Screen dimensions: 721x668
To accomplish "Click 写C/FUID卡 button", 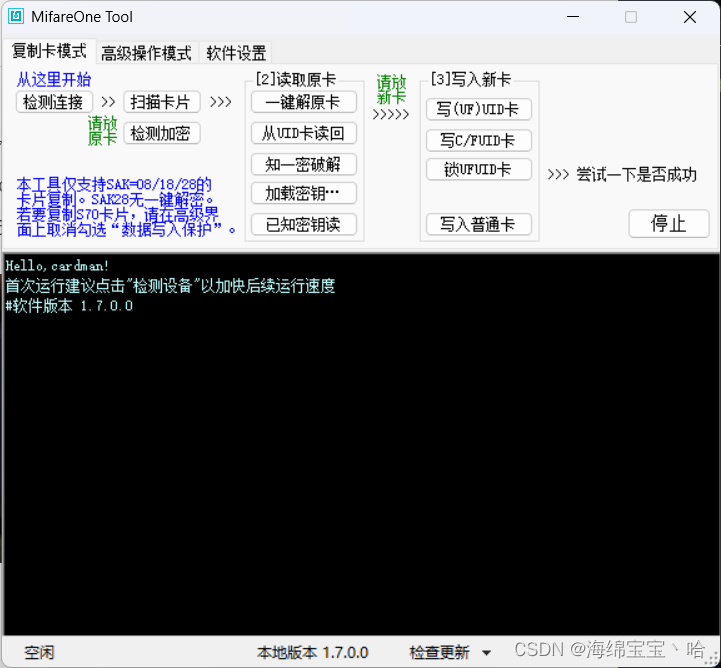I will coord(479,141).
